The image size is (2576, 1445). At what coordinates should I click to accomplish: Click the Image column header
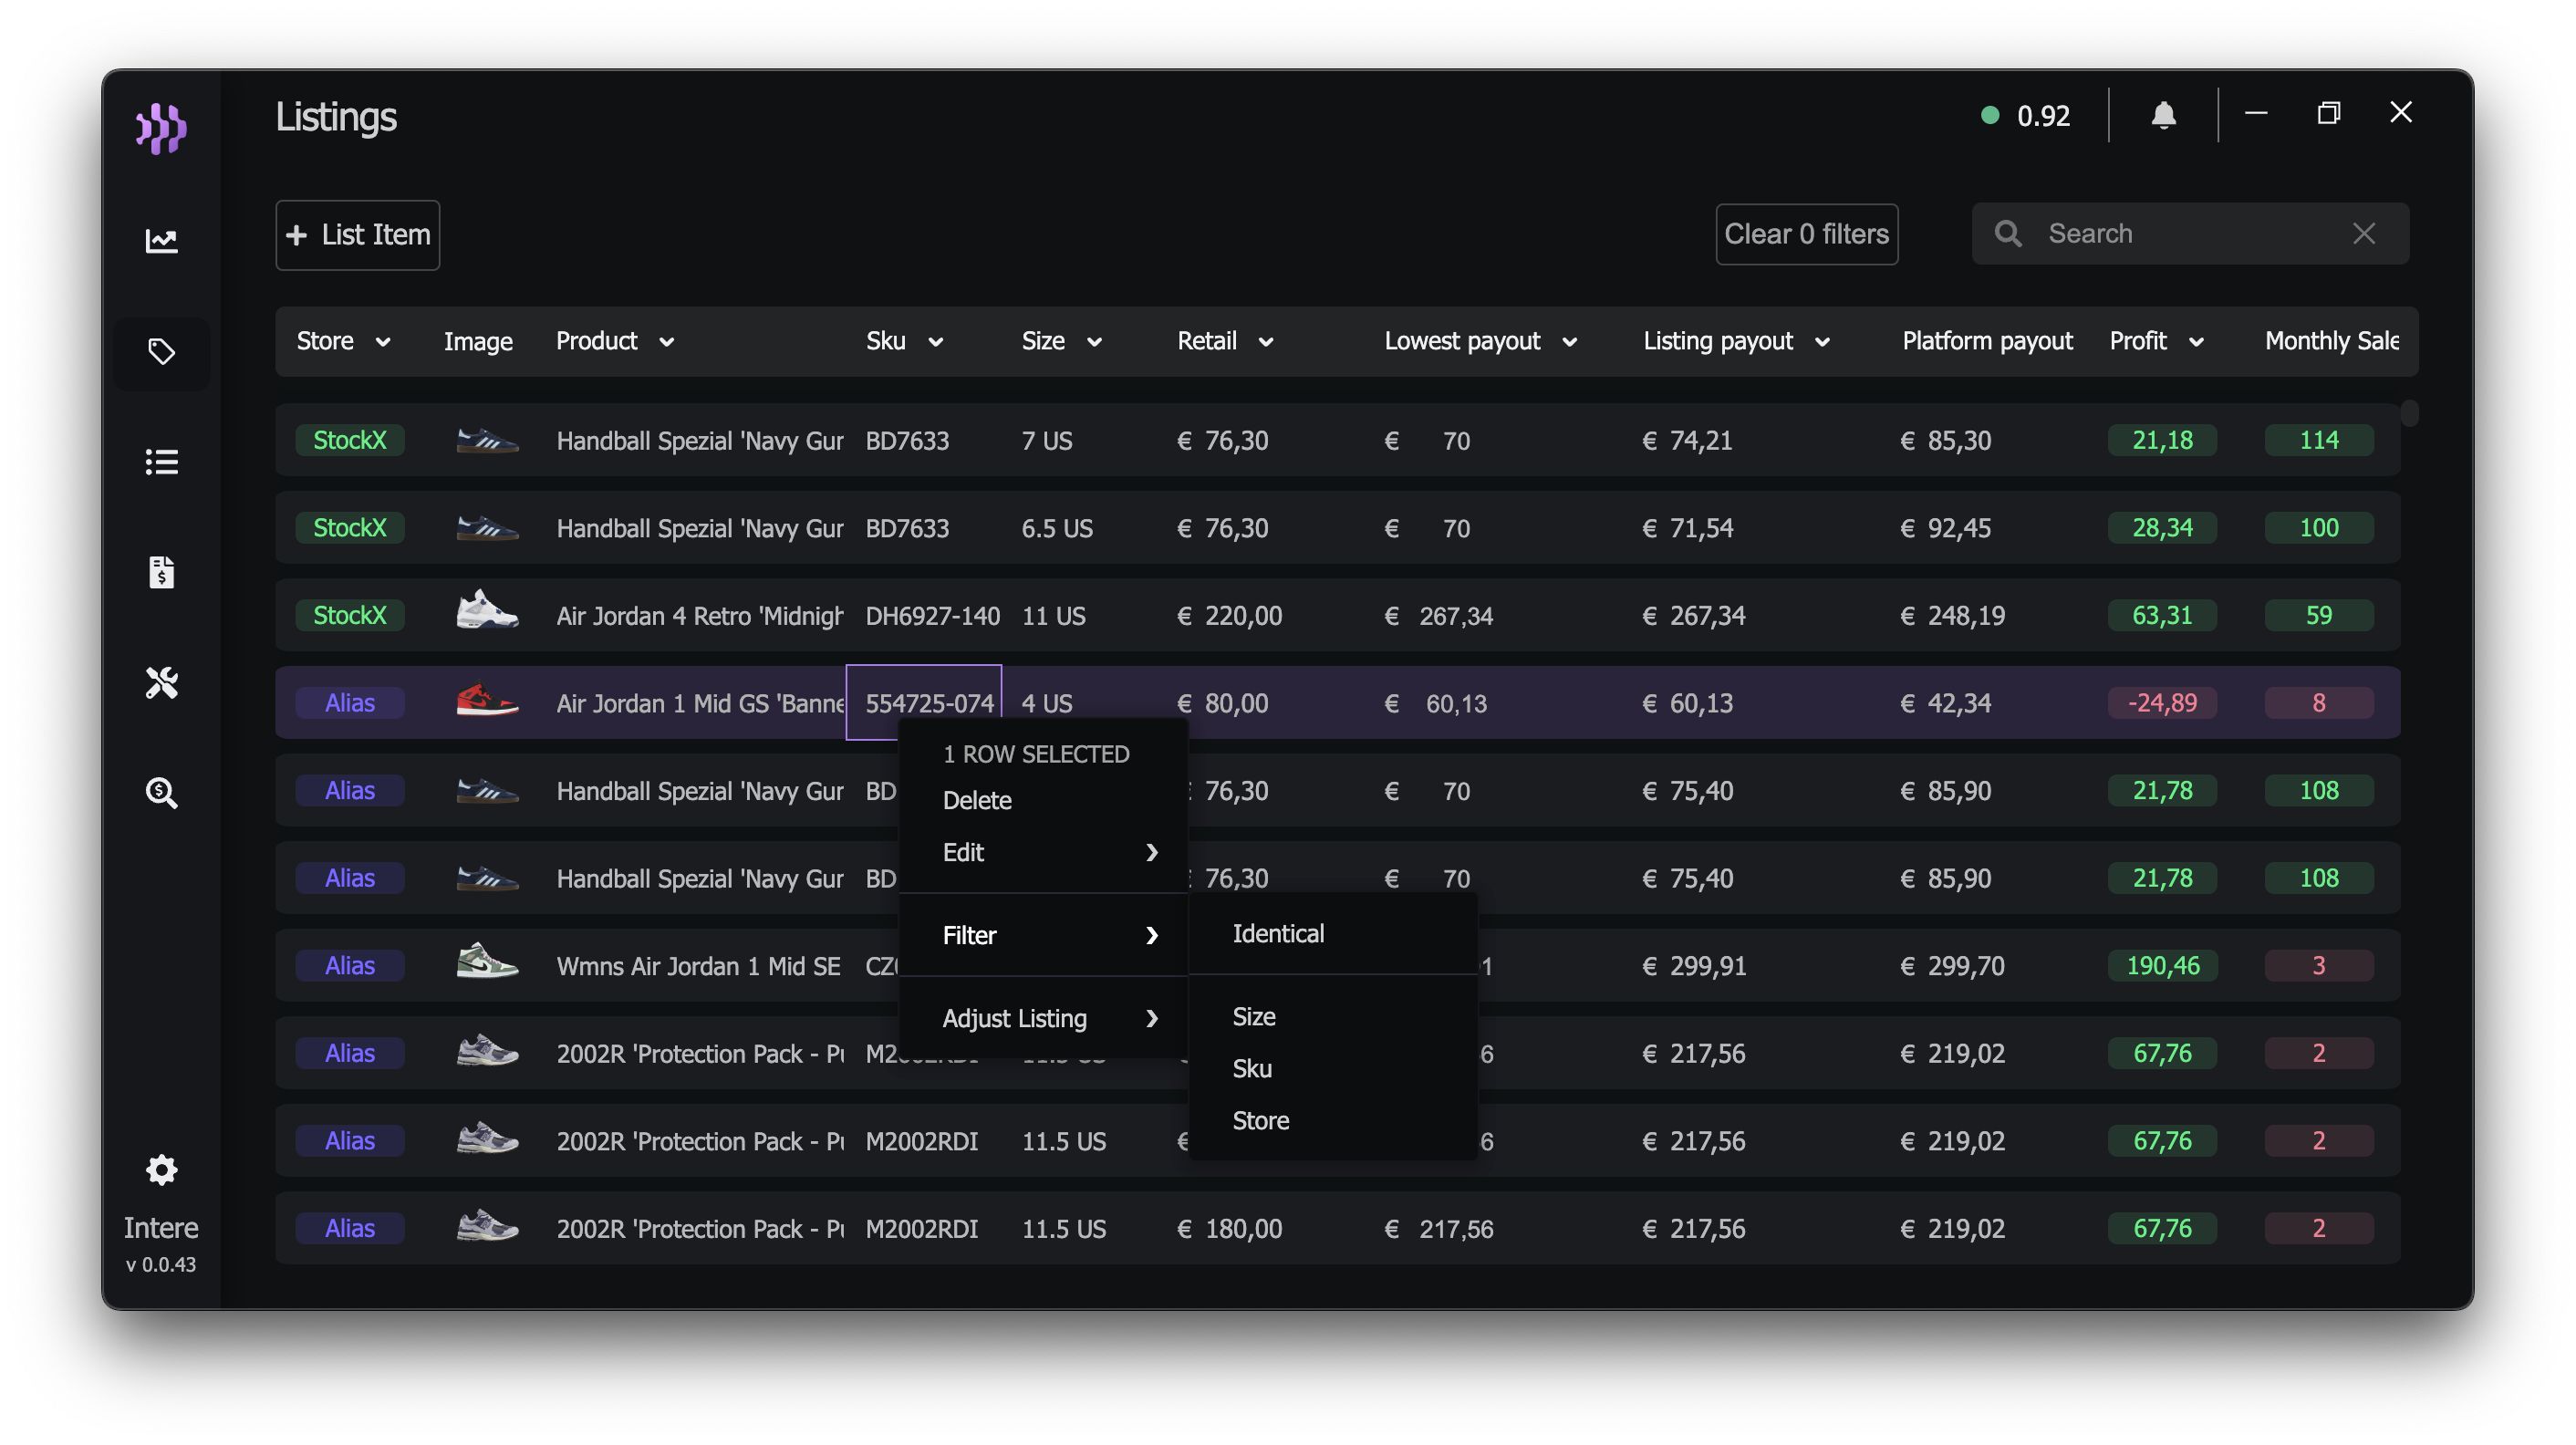click(x=478, y=341)
